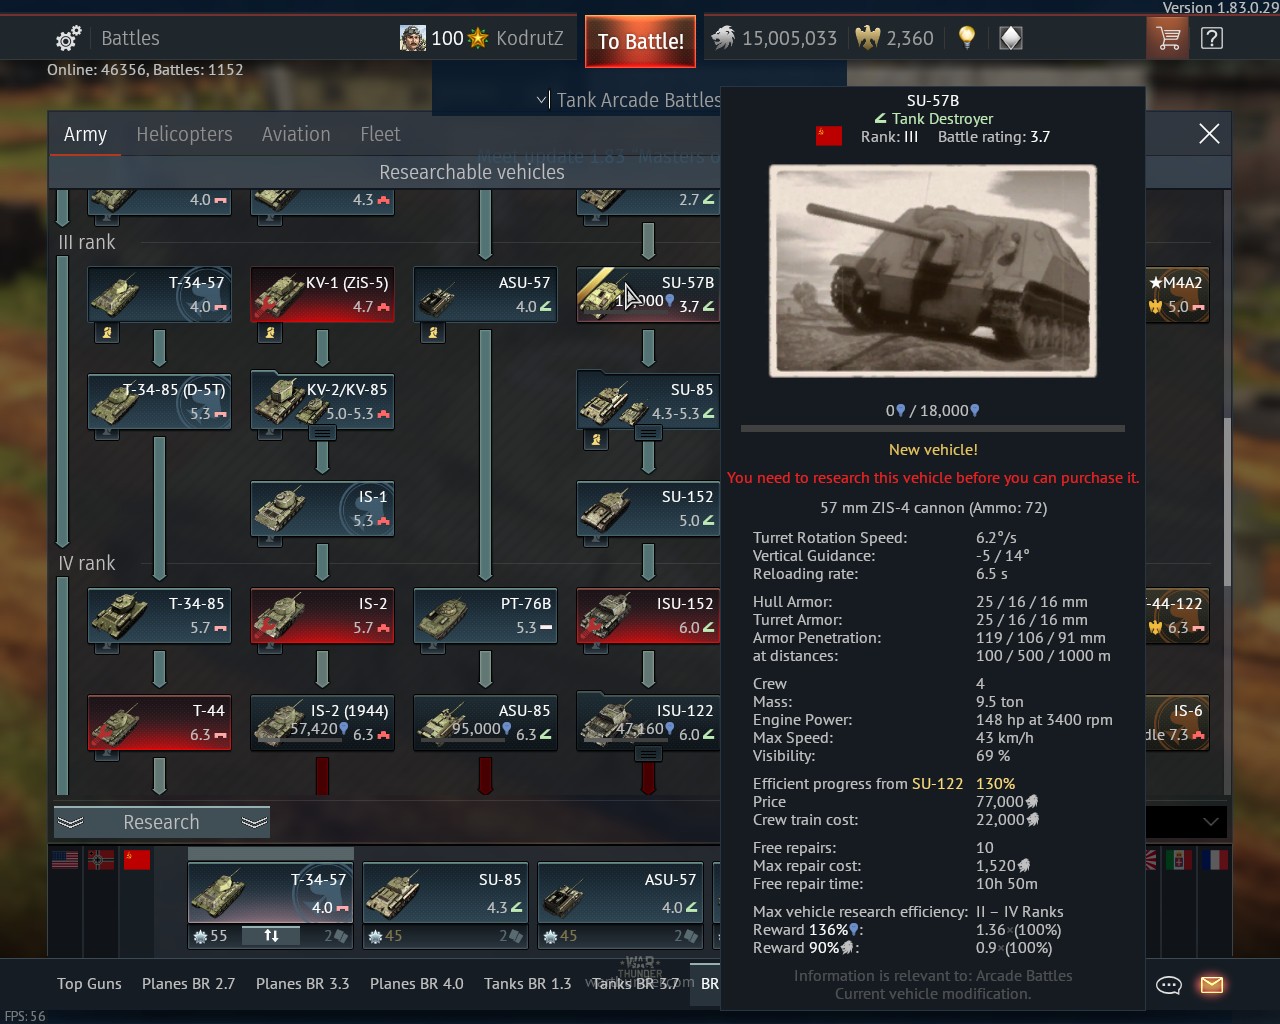Click the crew icon under ASU-57

[433, 333]
